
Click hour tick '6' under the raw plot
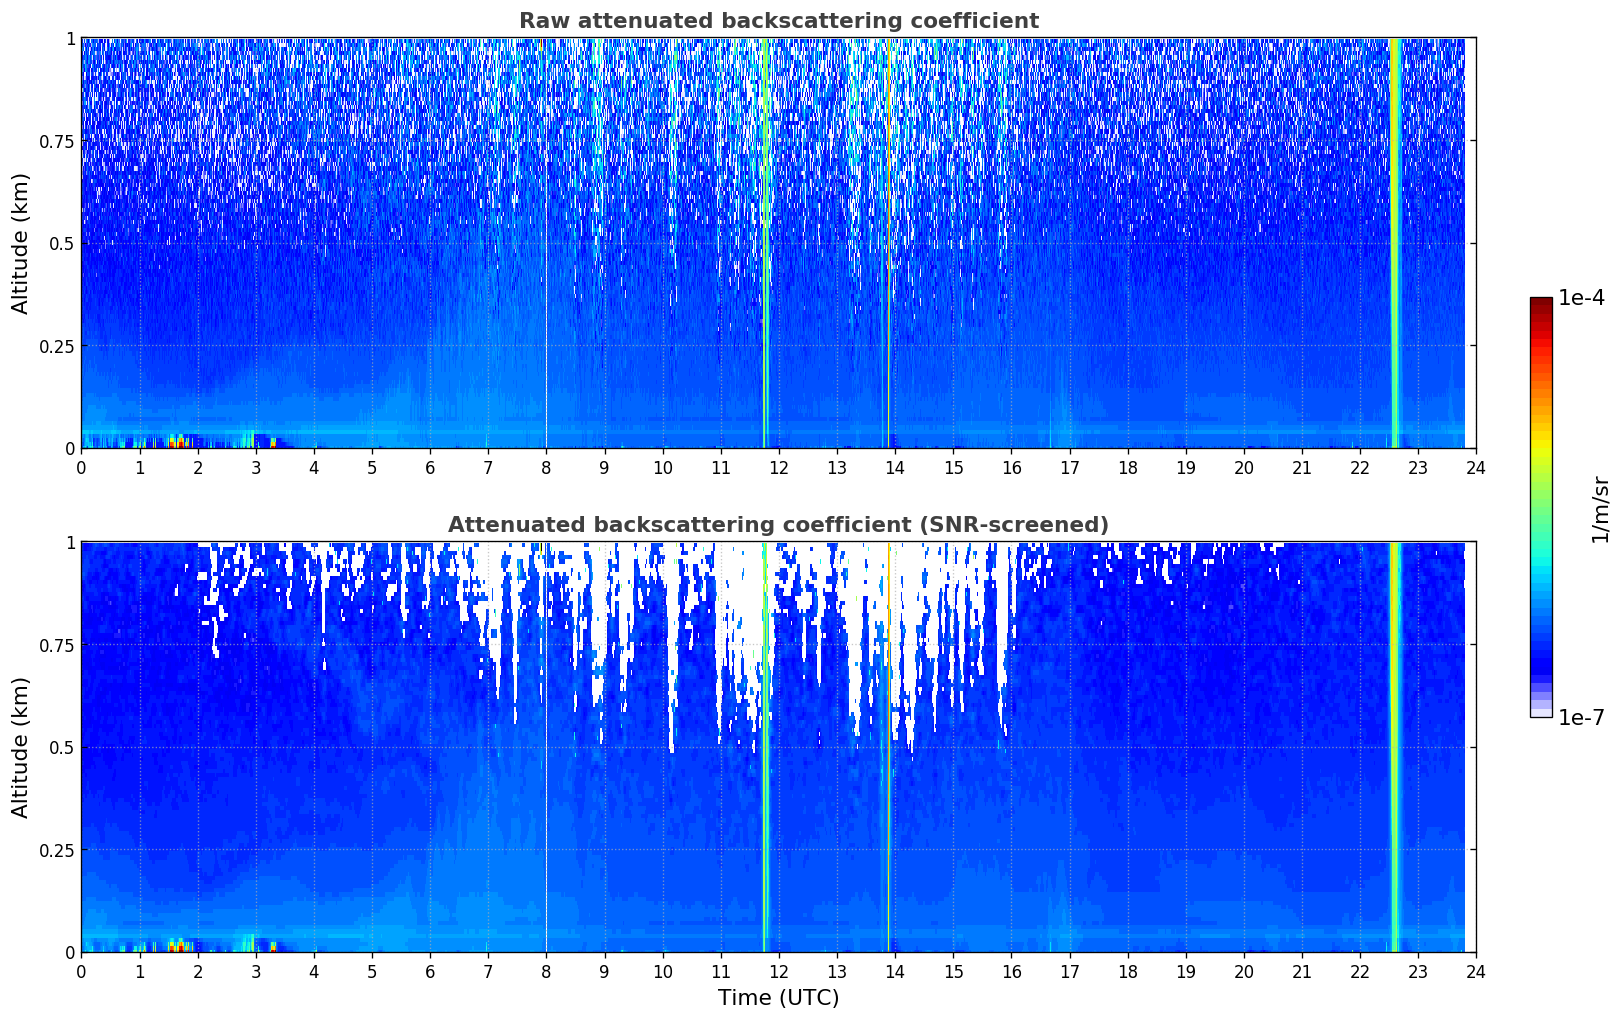pos(430,467)
